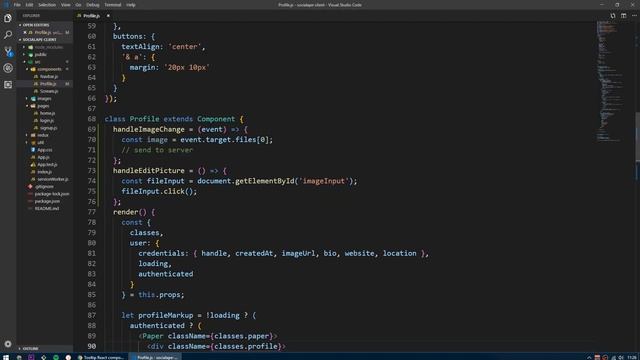
Task: Open index.js in the explorer
Action: pyautogui.click(x=44, y=172)
